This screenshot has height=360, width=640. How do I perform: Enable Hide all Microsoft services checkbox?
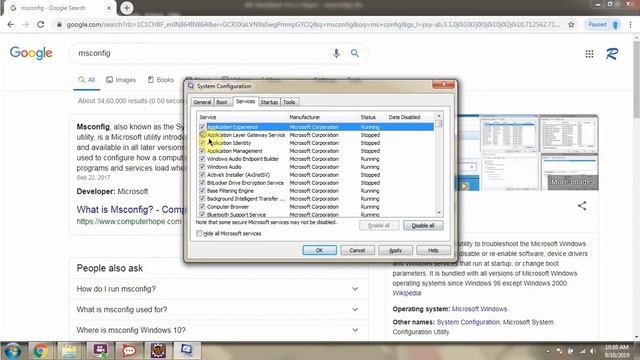tap(199, 233)
